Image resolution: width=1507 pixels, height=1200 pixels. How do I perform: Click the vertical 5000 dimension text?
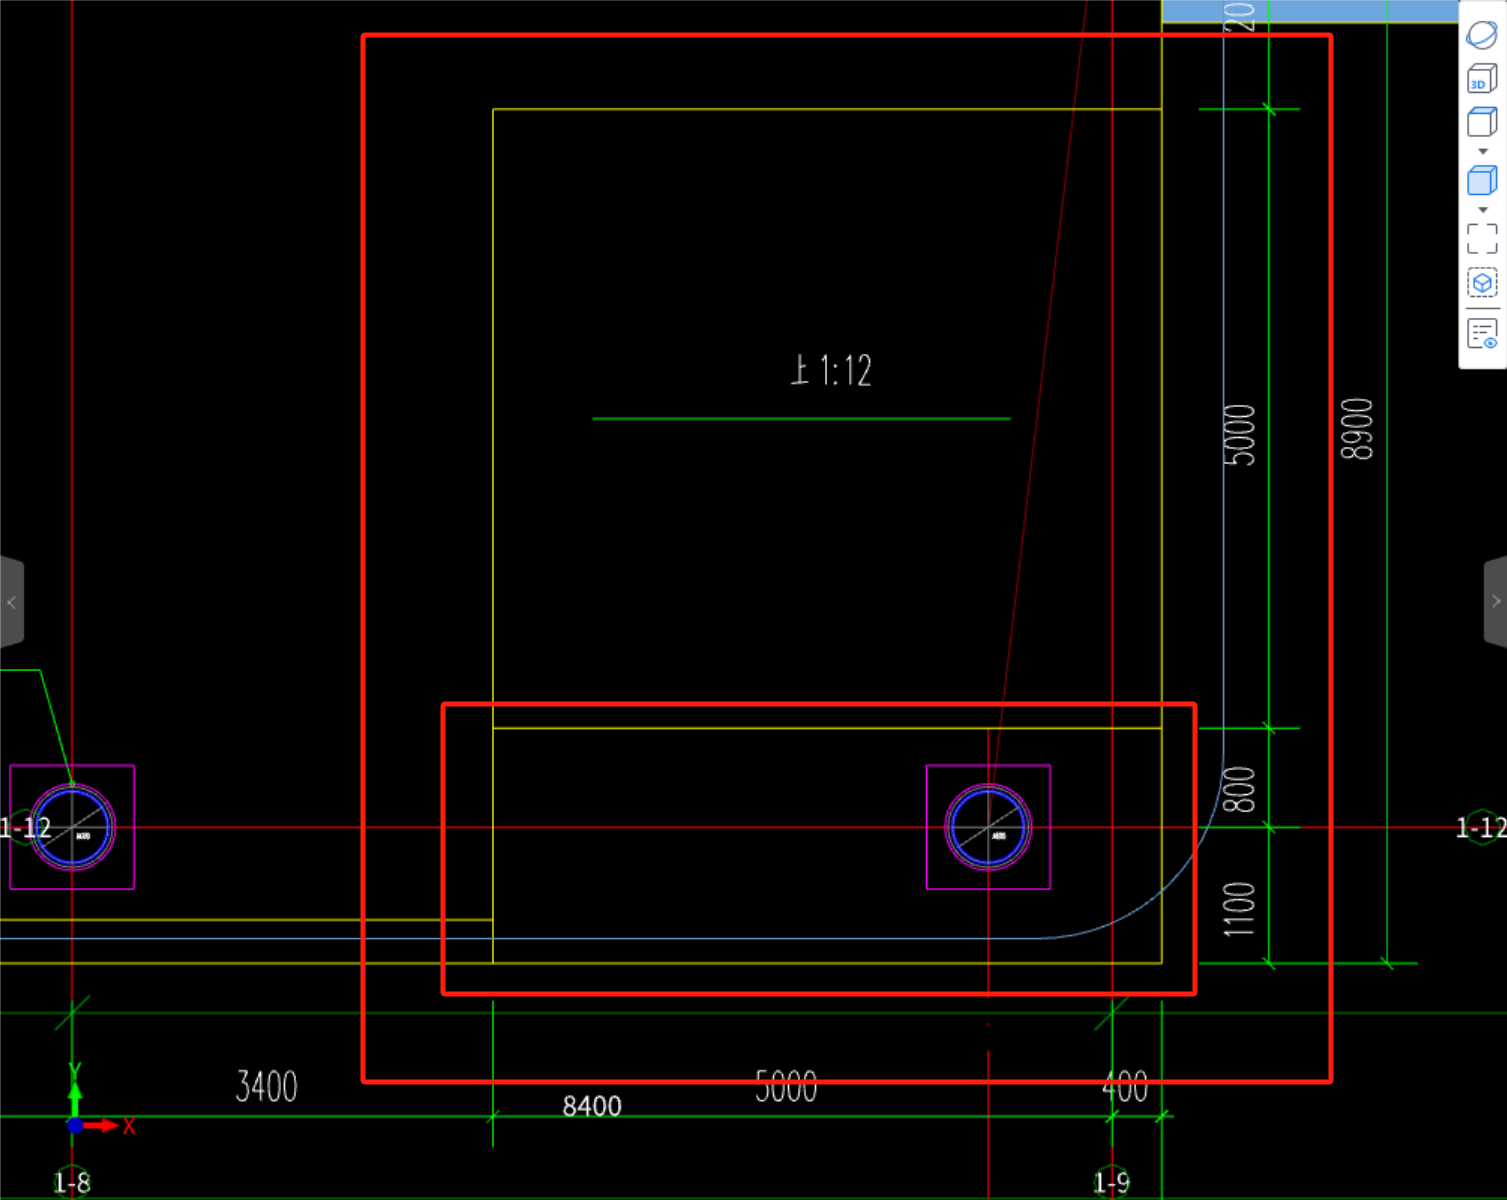(1240, 435)
